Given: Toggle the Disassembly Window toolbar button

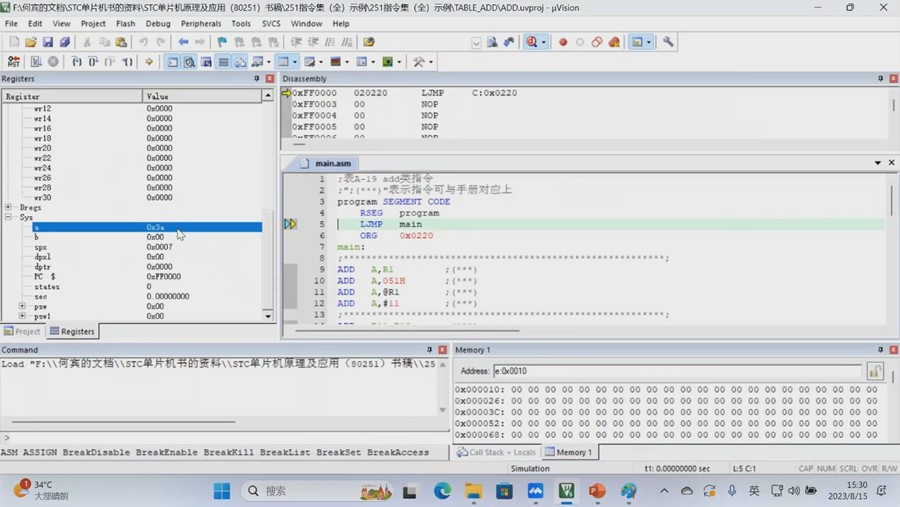Looking at the screenshot, I should [x=189, y=62].
